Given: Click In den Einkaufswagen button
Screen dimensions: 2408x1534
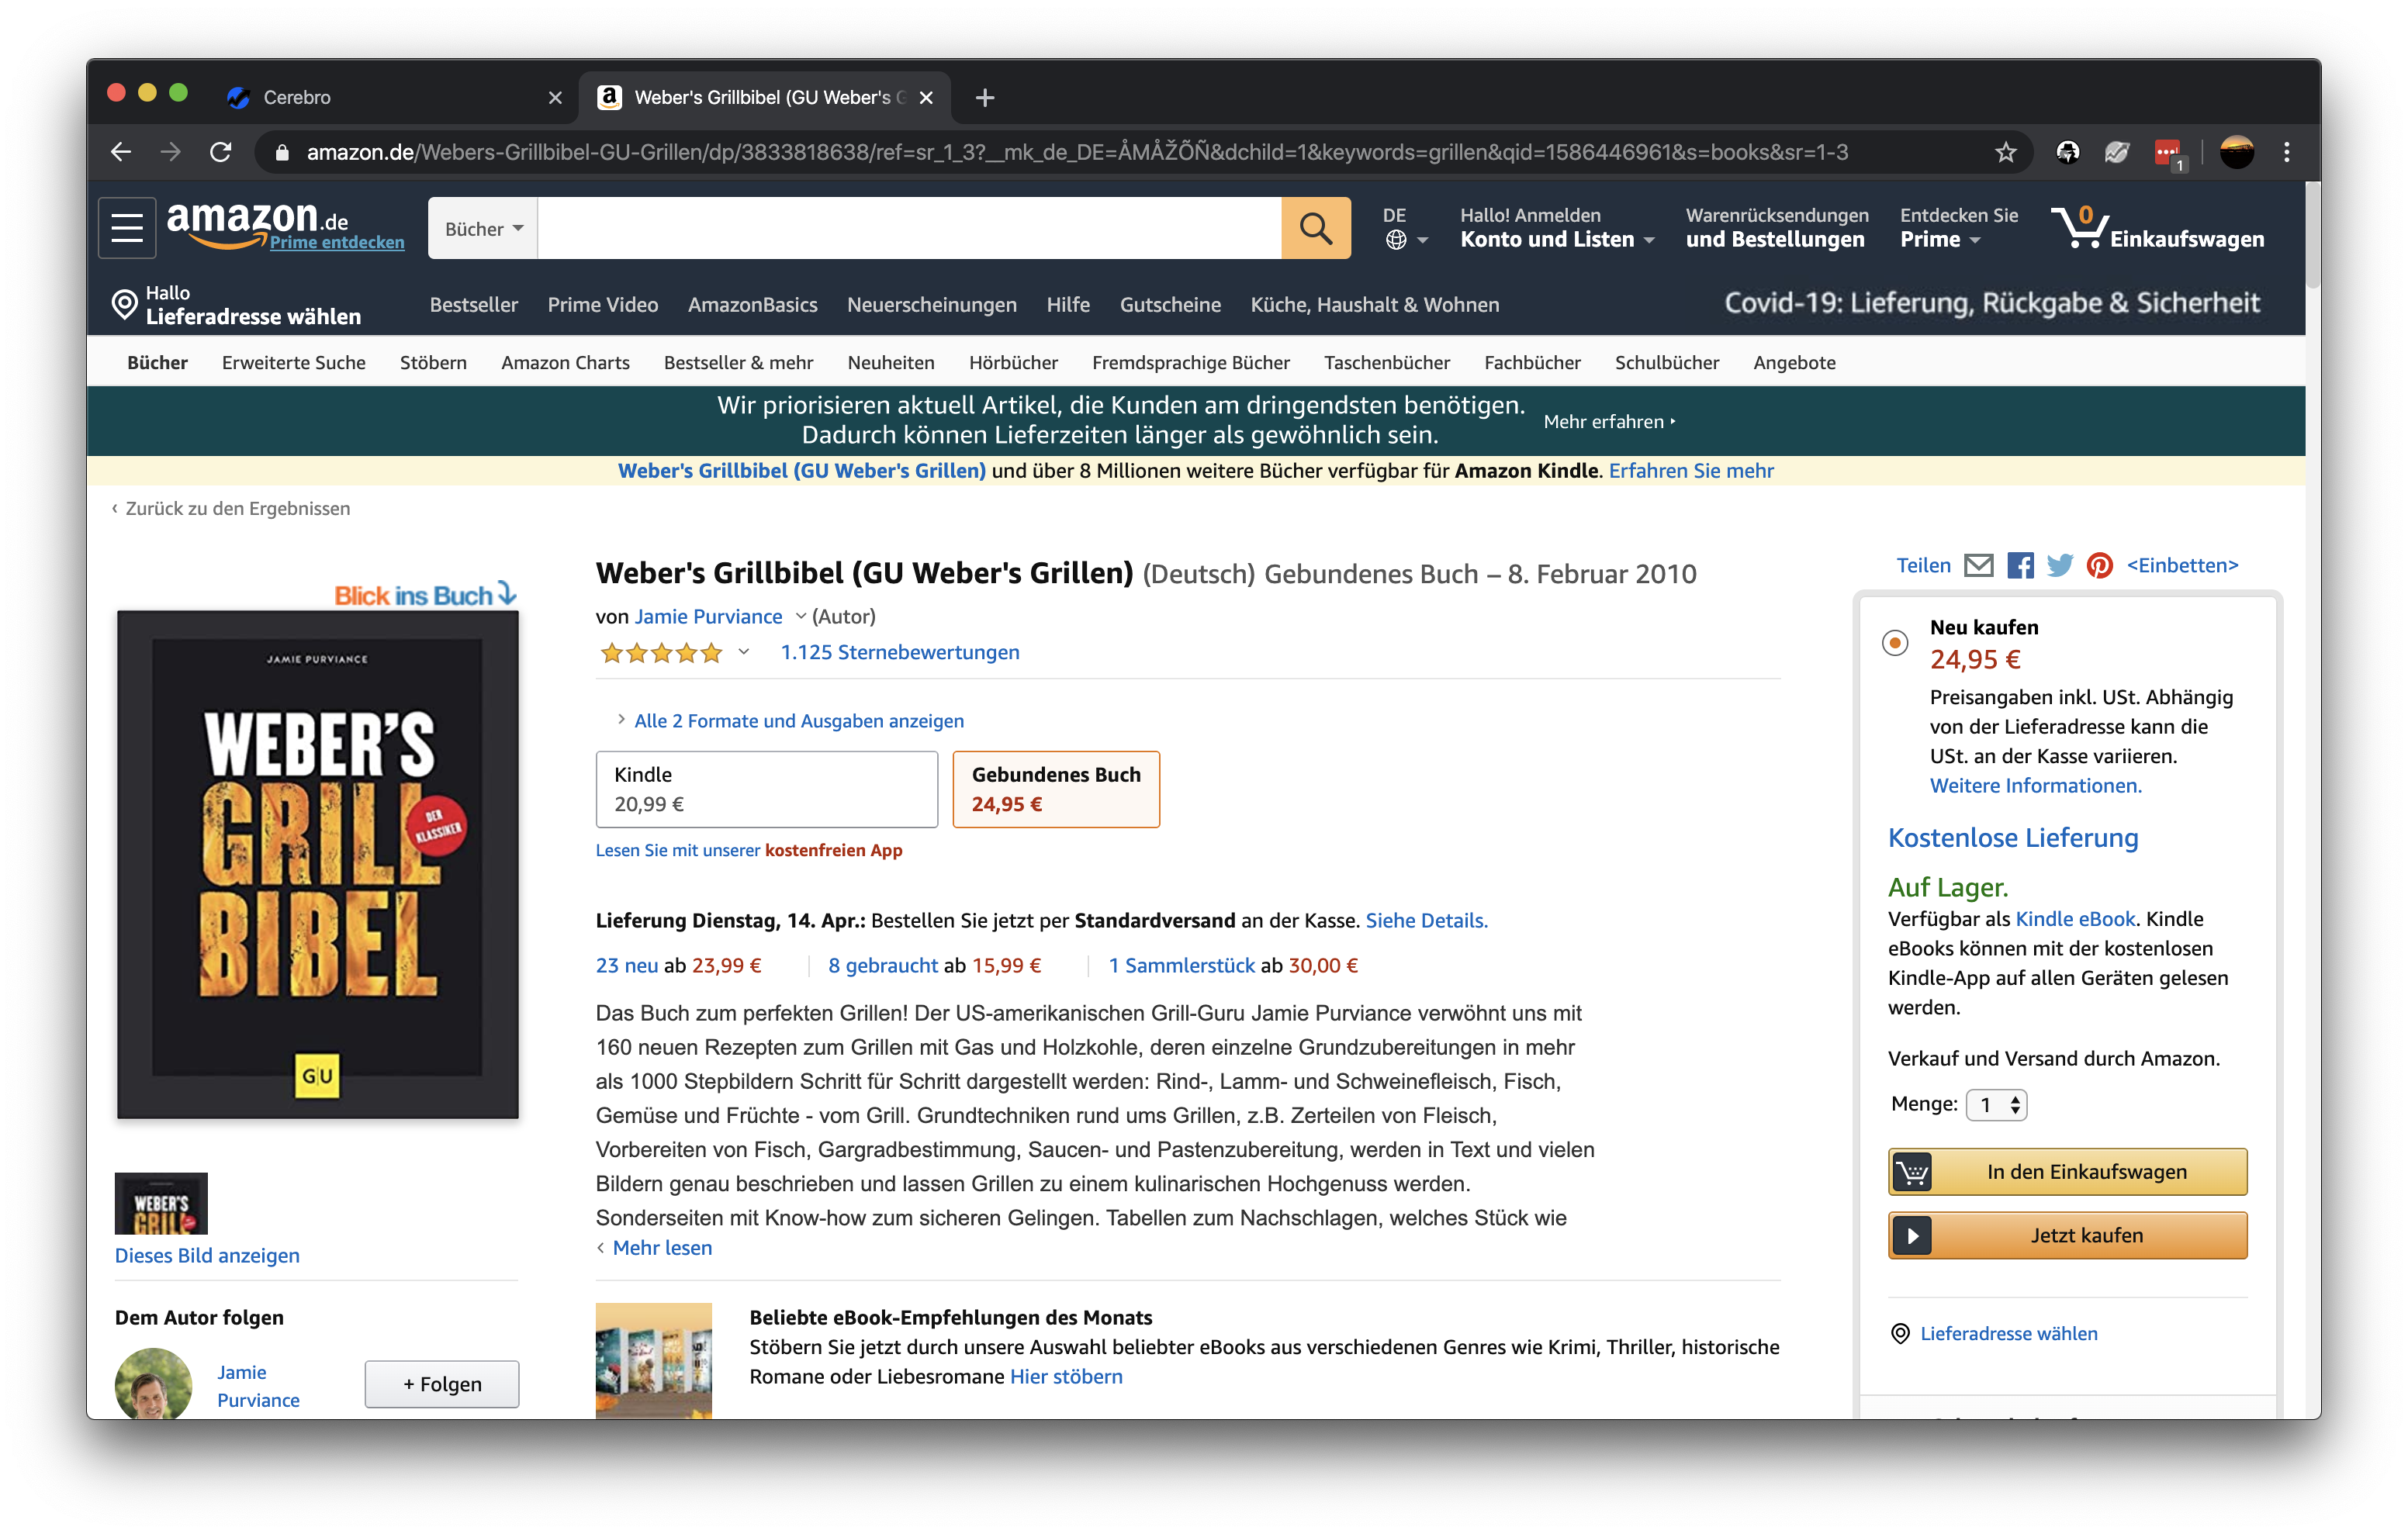Looking at the screenshot, I should [x=2066, y=1171].
